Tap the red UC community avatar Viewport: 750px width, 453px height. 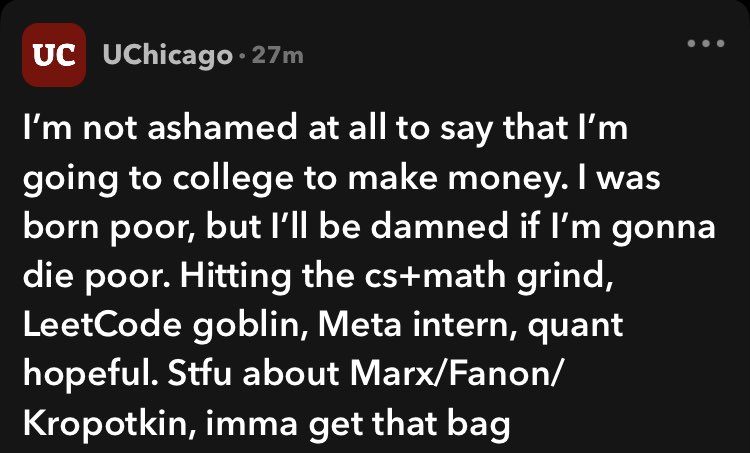54,55
